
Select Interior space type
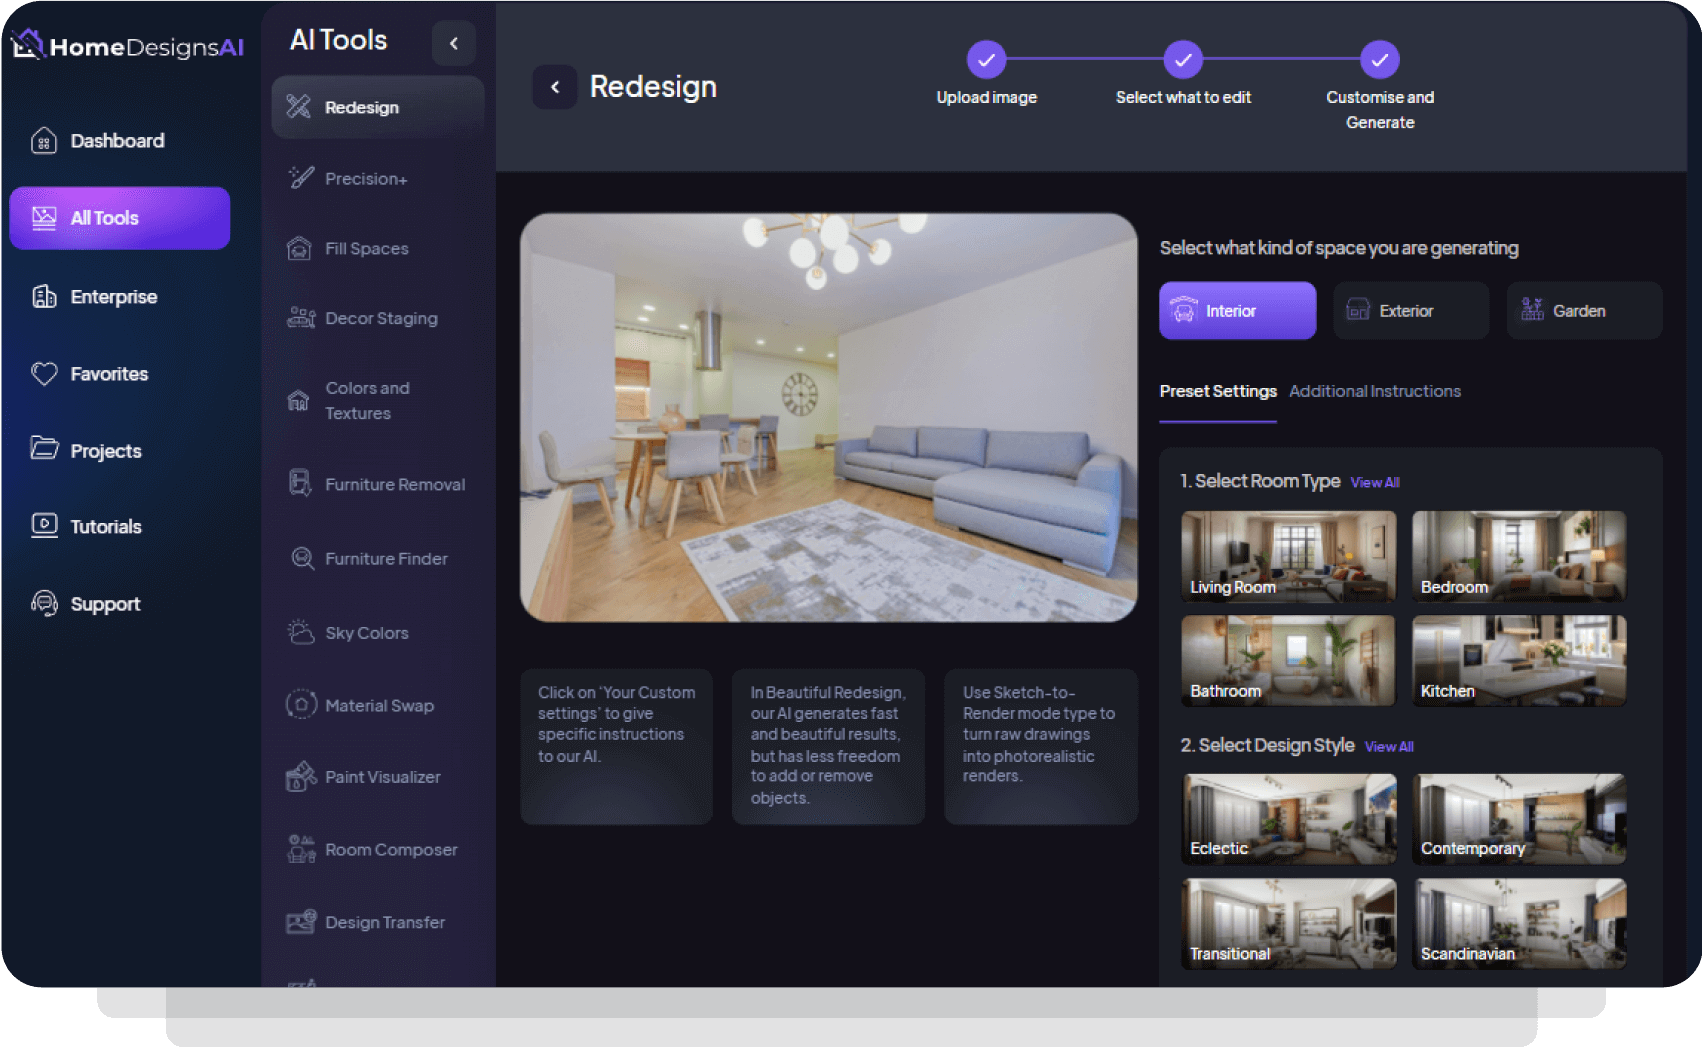point(1237,311)
